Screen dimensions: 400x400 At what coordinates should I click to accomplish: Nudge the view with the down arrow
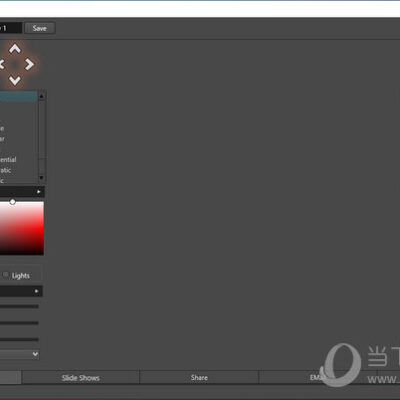coord(15,80)
